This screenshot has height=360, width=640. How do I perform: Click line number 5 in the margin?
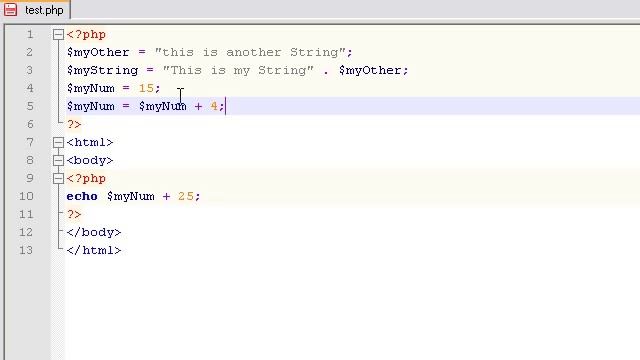pos(30,106)
